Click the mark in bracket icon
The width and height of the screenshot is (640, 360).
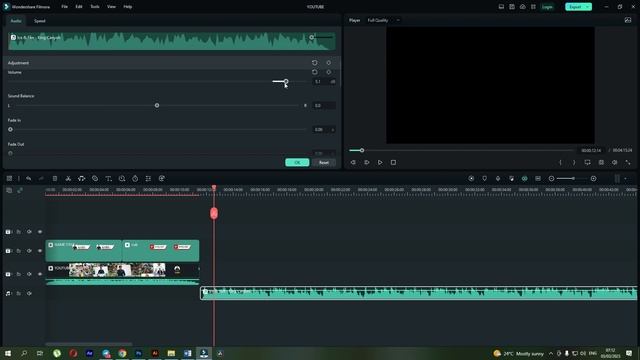point(560,162)
